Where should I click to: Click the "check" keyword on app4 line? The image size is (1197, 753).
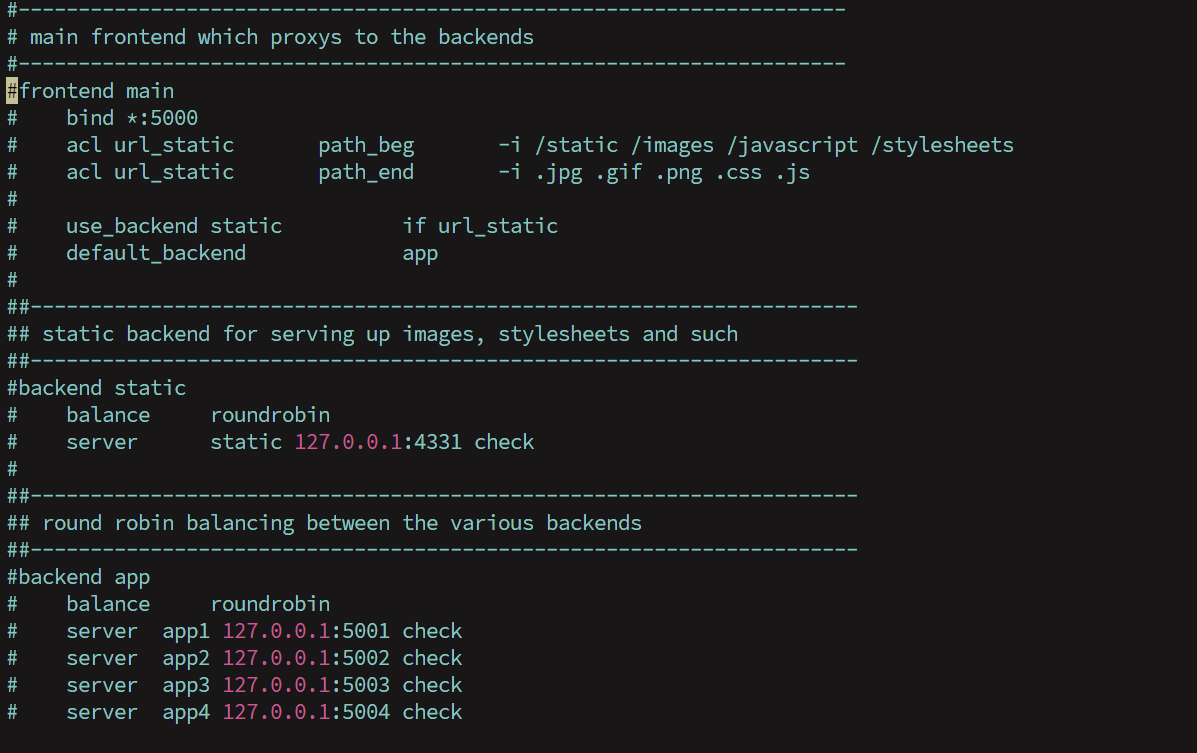click(432, 712)
